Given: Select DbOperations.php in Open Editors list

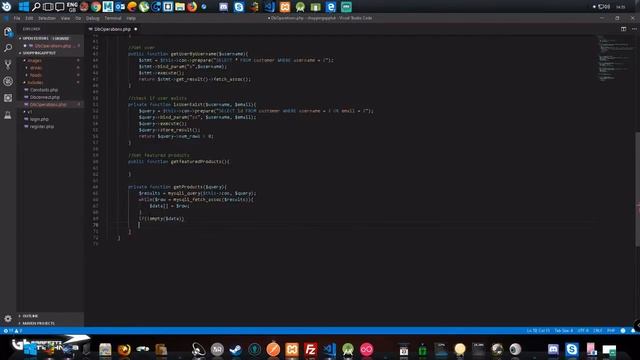Looking at the screenshot, I should coord(53,46).
